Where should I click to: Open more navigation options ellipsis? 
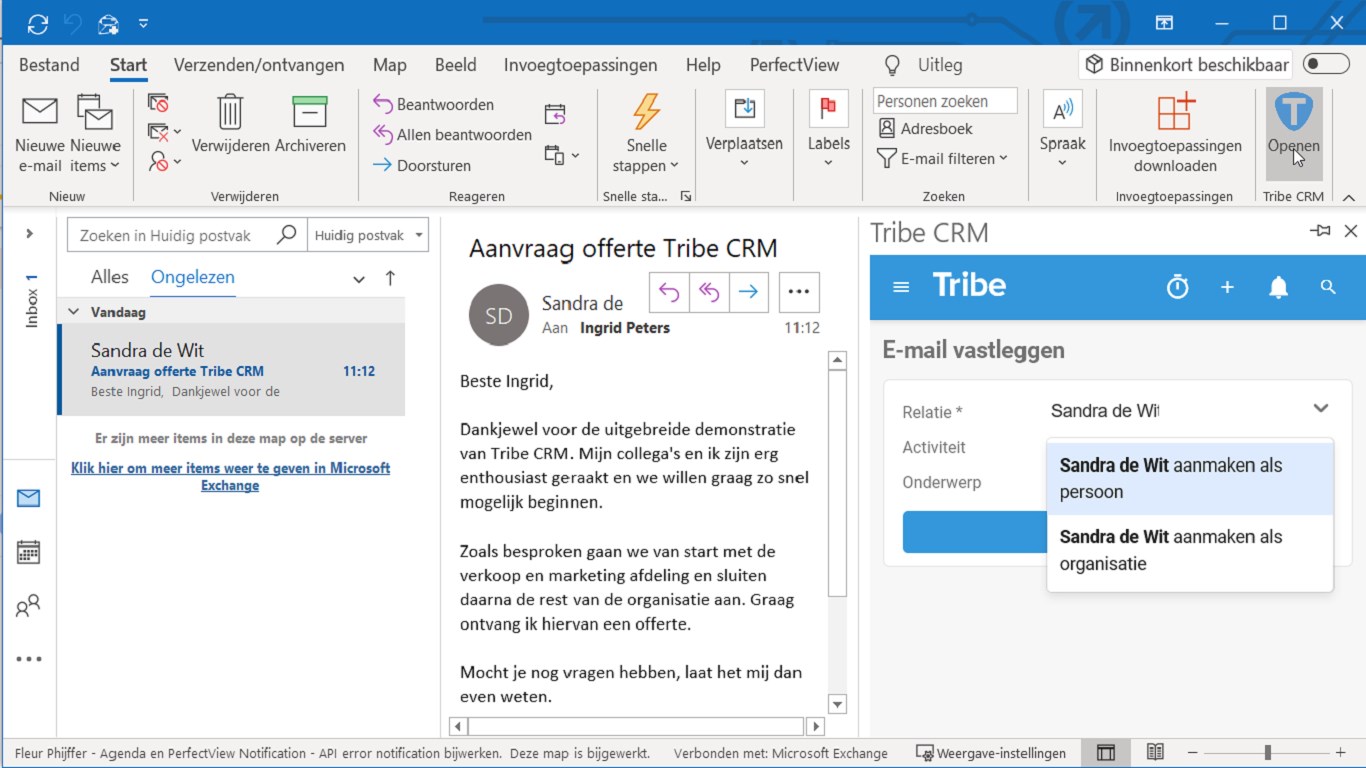(29, 659)
